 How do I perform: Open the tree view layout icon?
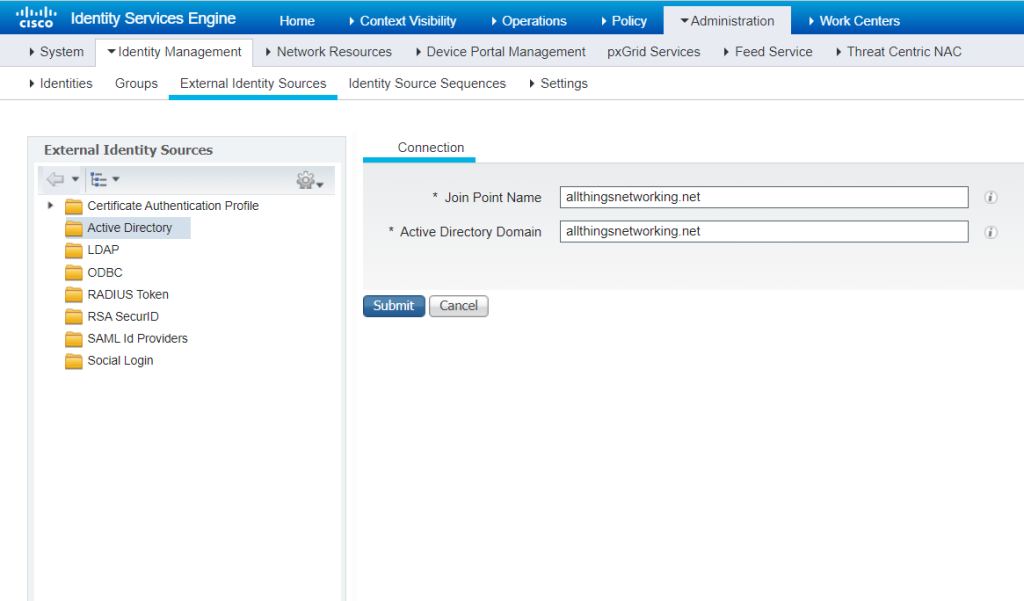click(99, 179)
